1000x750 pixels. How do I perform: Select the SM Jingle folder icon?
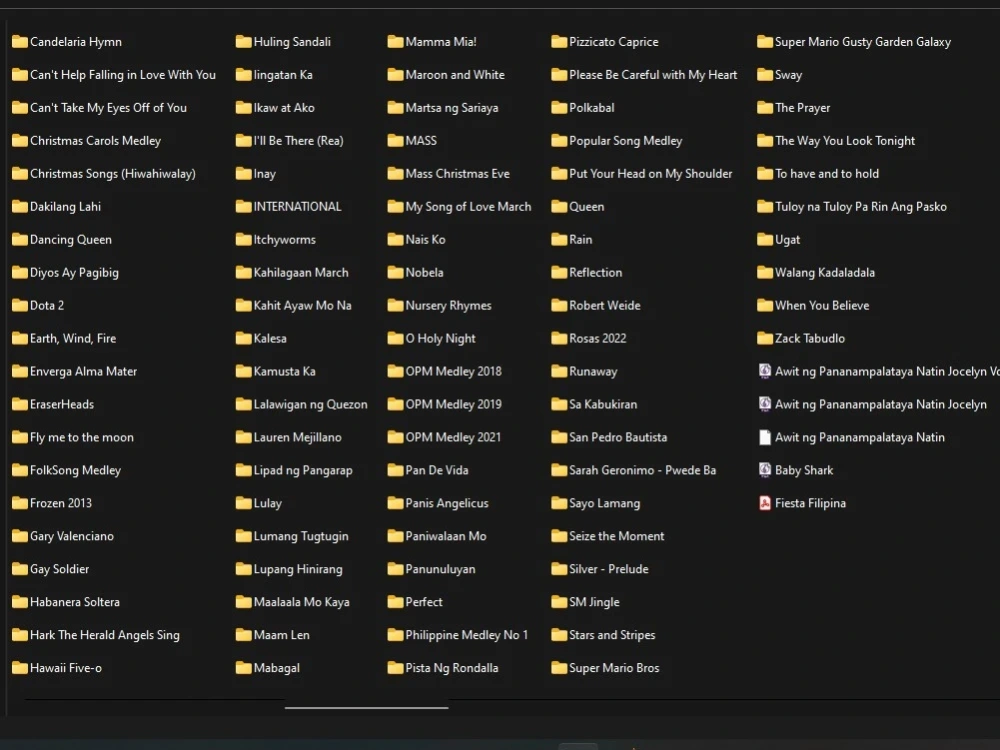[559, 601]
